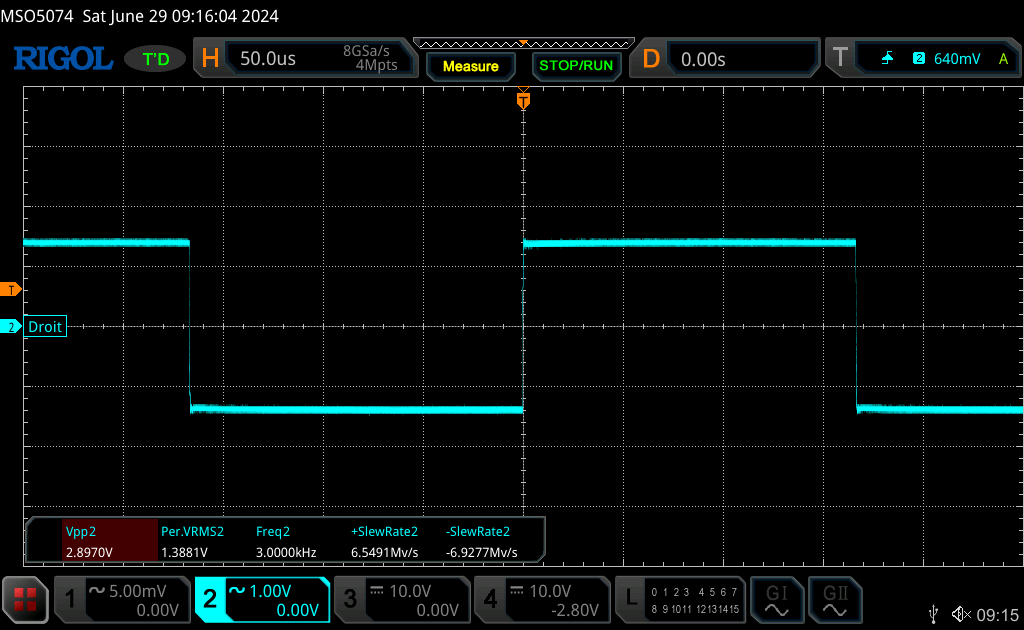
Task: Click the Vpp2 value 2.8970V
Action: click(89, 552)
